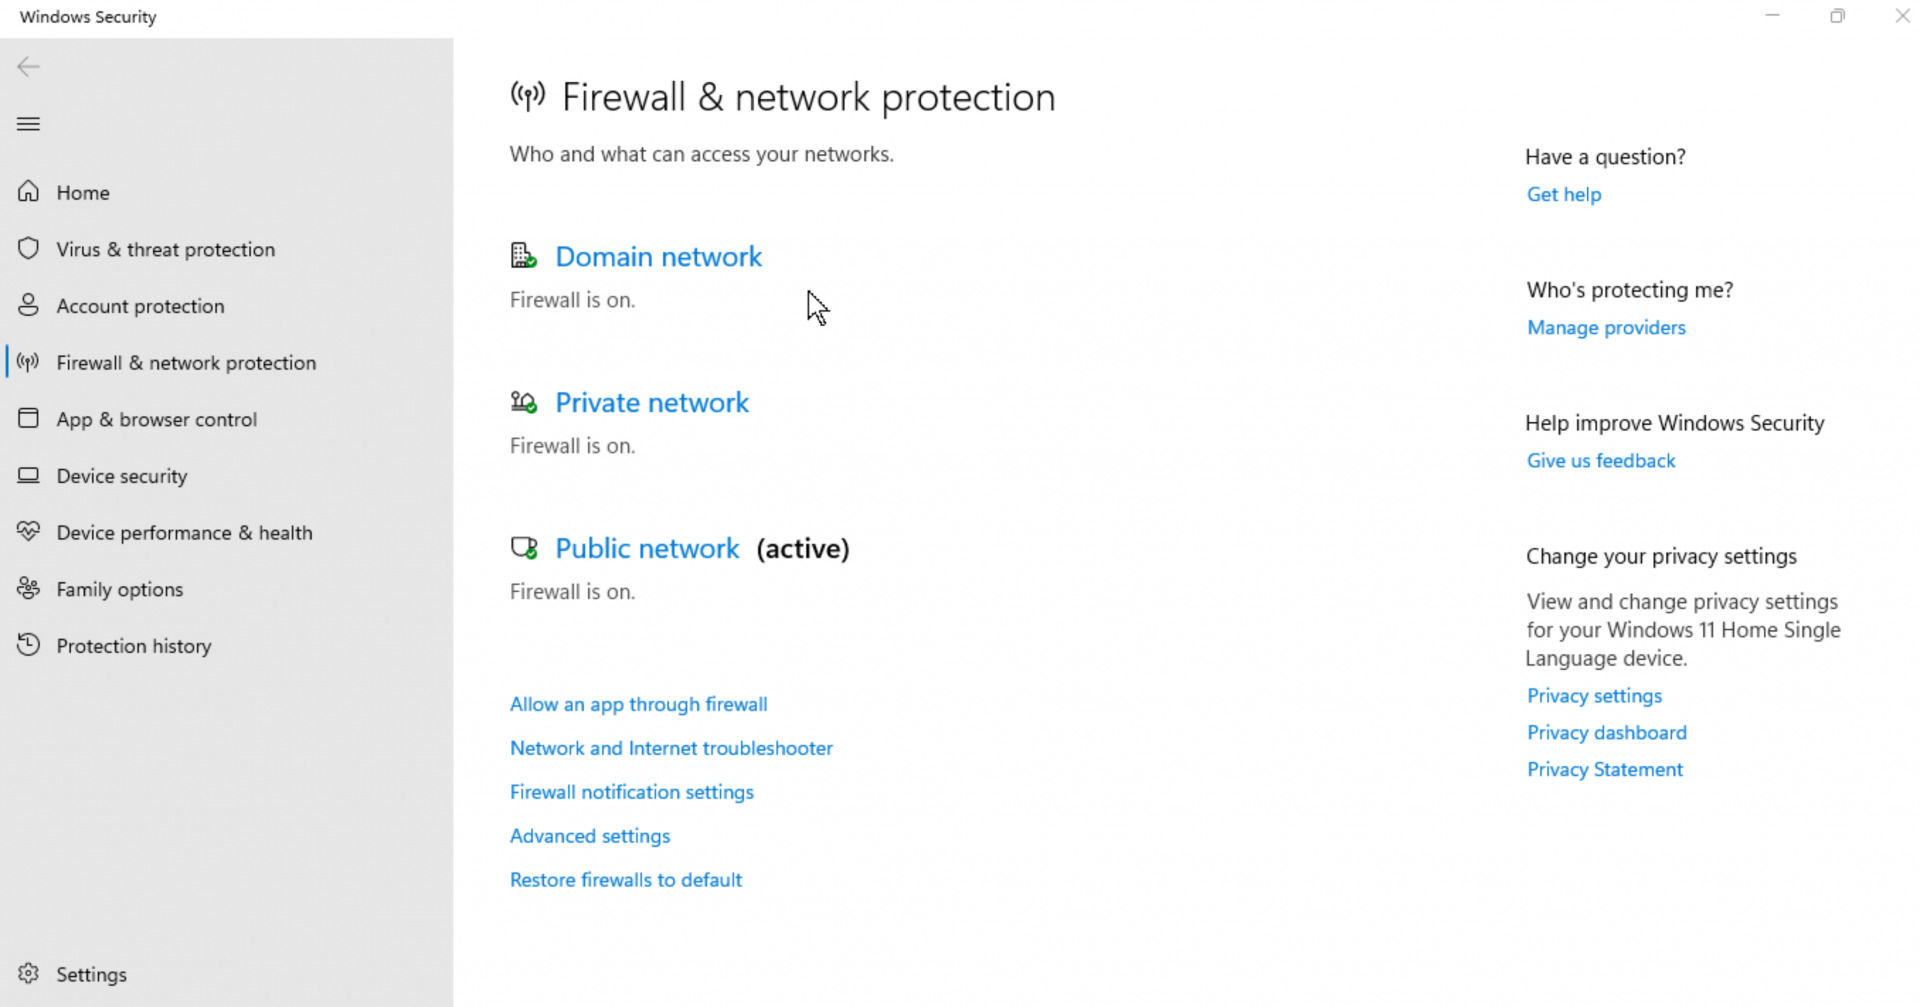Open Manage providers
This screenshot has height=1007, width=1920.
[1606, 327]
